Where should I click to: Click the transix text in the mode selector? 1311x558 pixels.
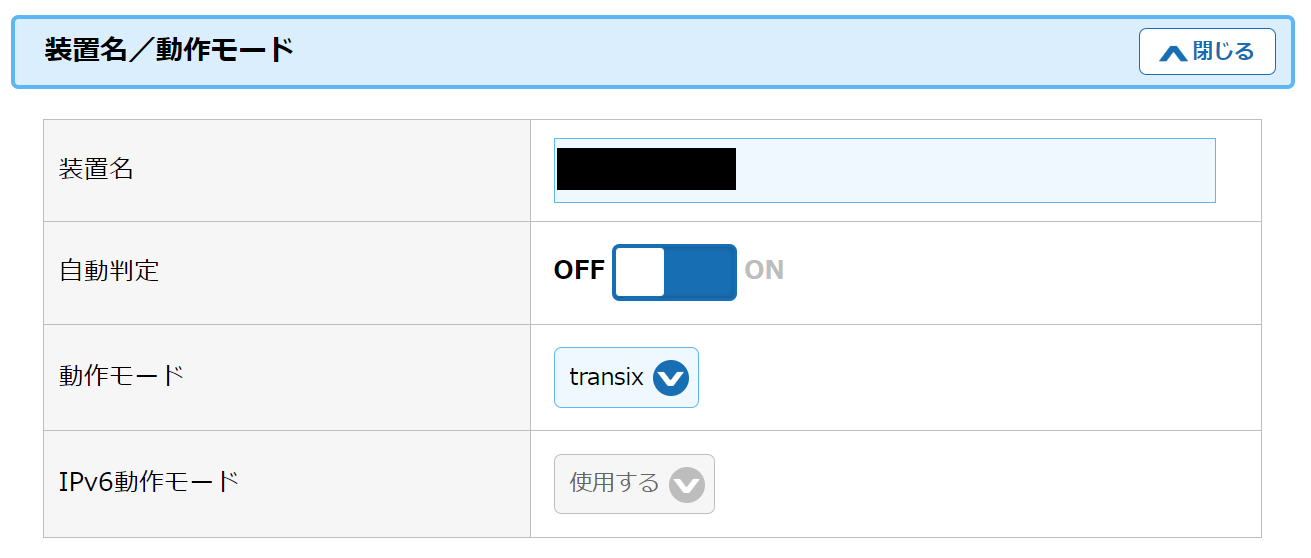coord(606,378)
